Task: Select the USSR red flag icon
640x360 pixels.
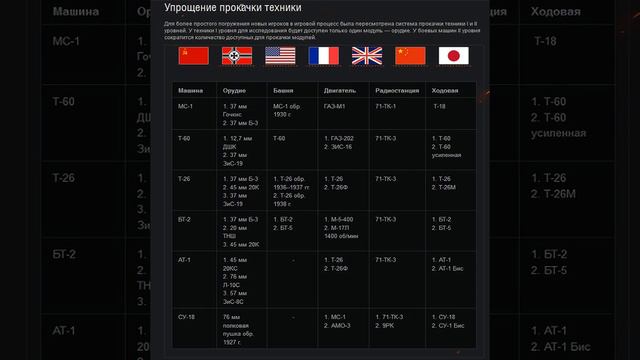Action: tap(193, 56)
